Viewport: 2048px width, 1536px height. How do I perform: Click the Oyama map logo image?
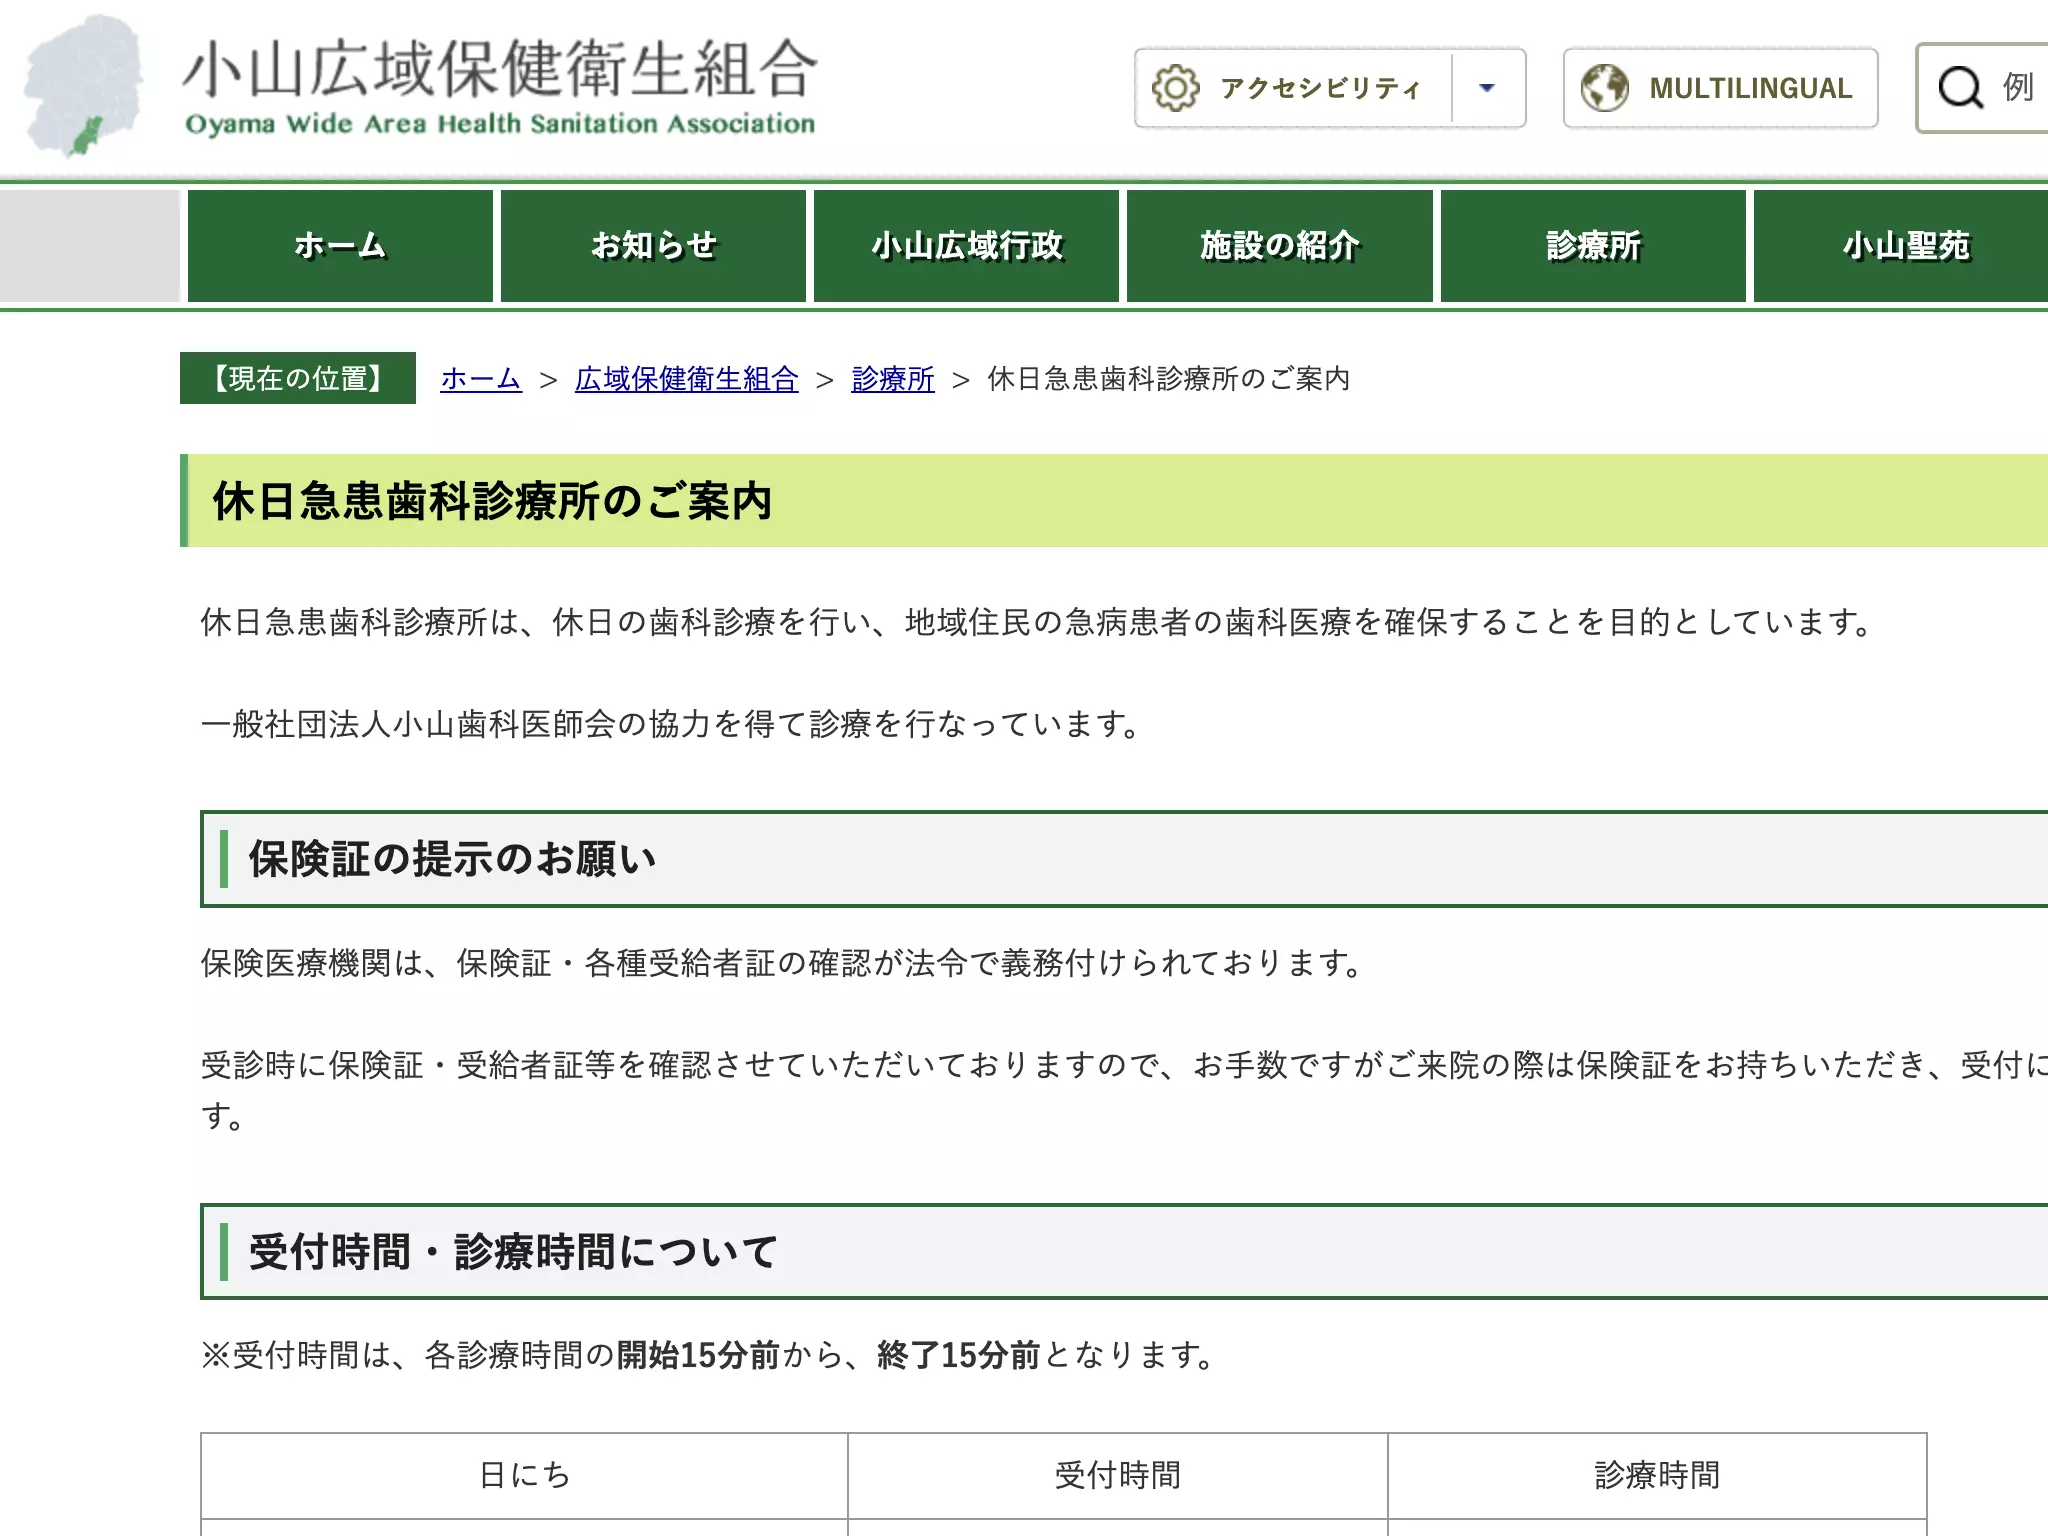85,86
